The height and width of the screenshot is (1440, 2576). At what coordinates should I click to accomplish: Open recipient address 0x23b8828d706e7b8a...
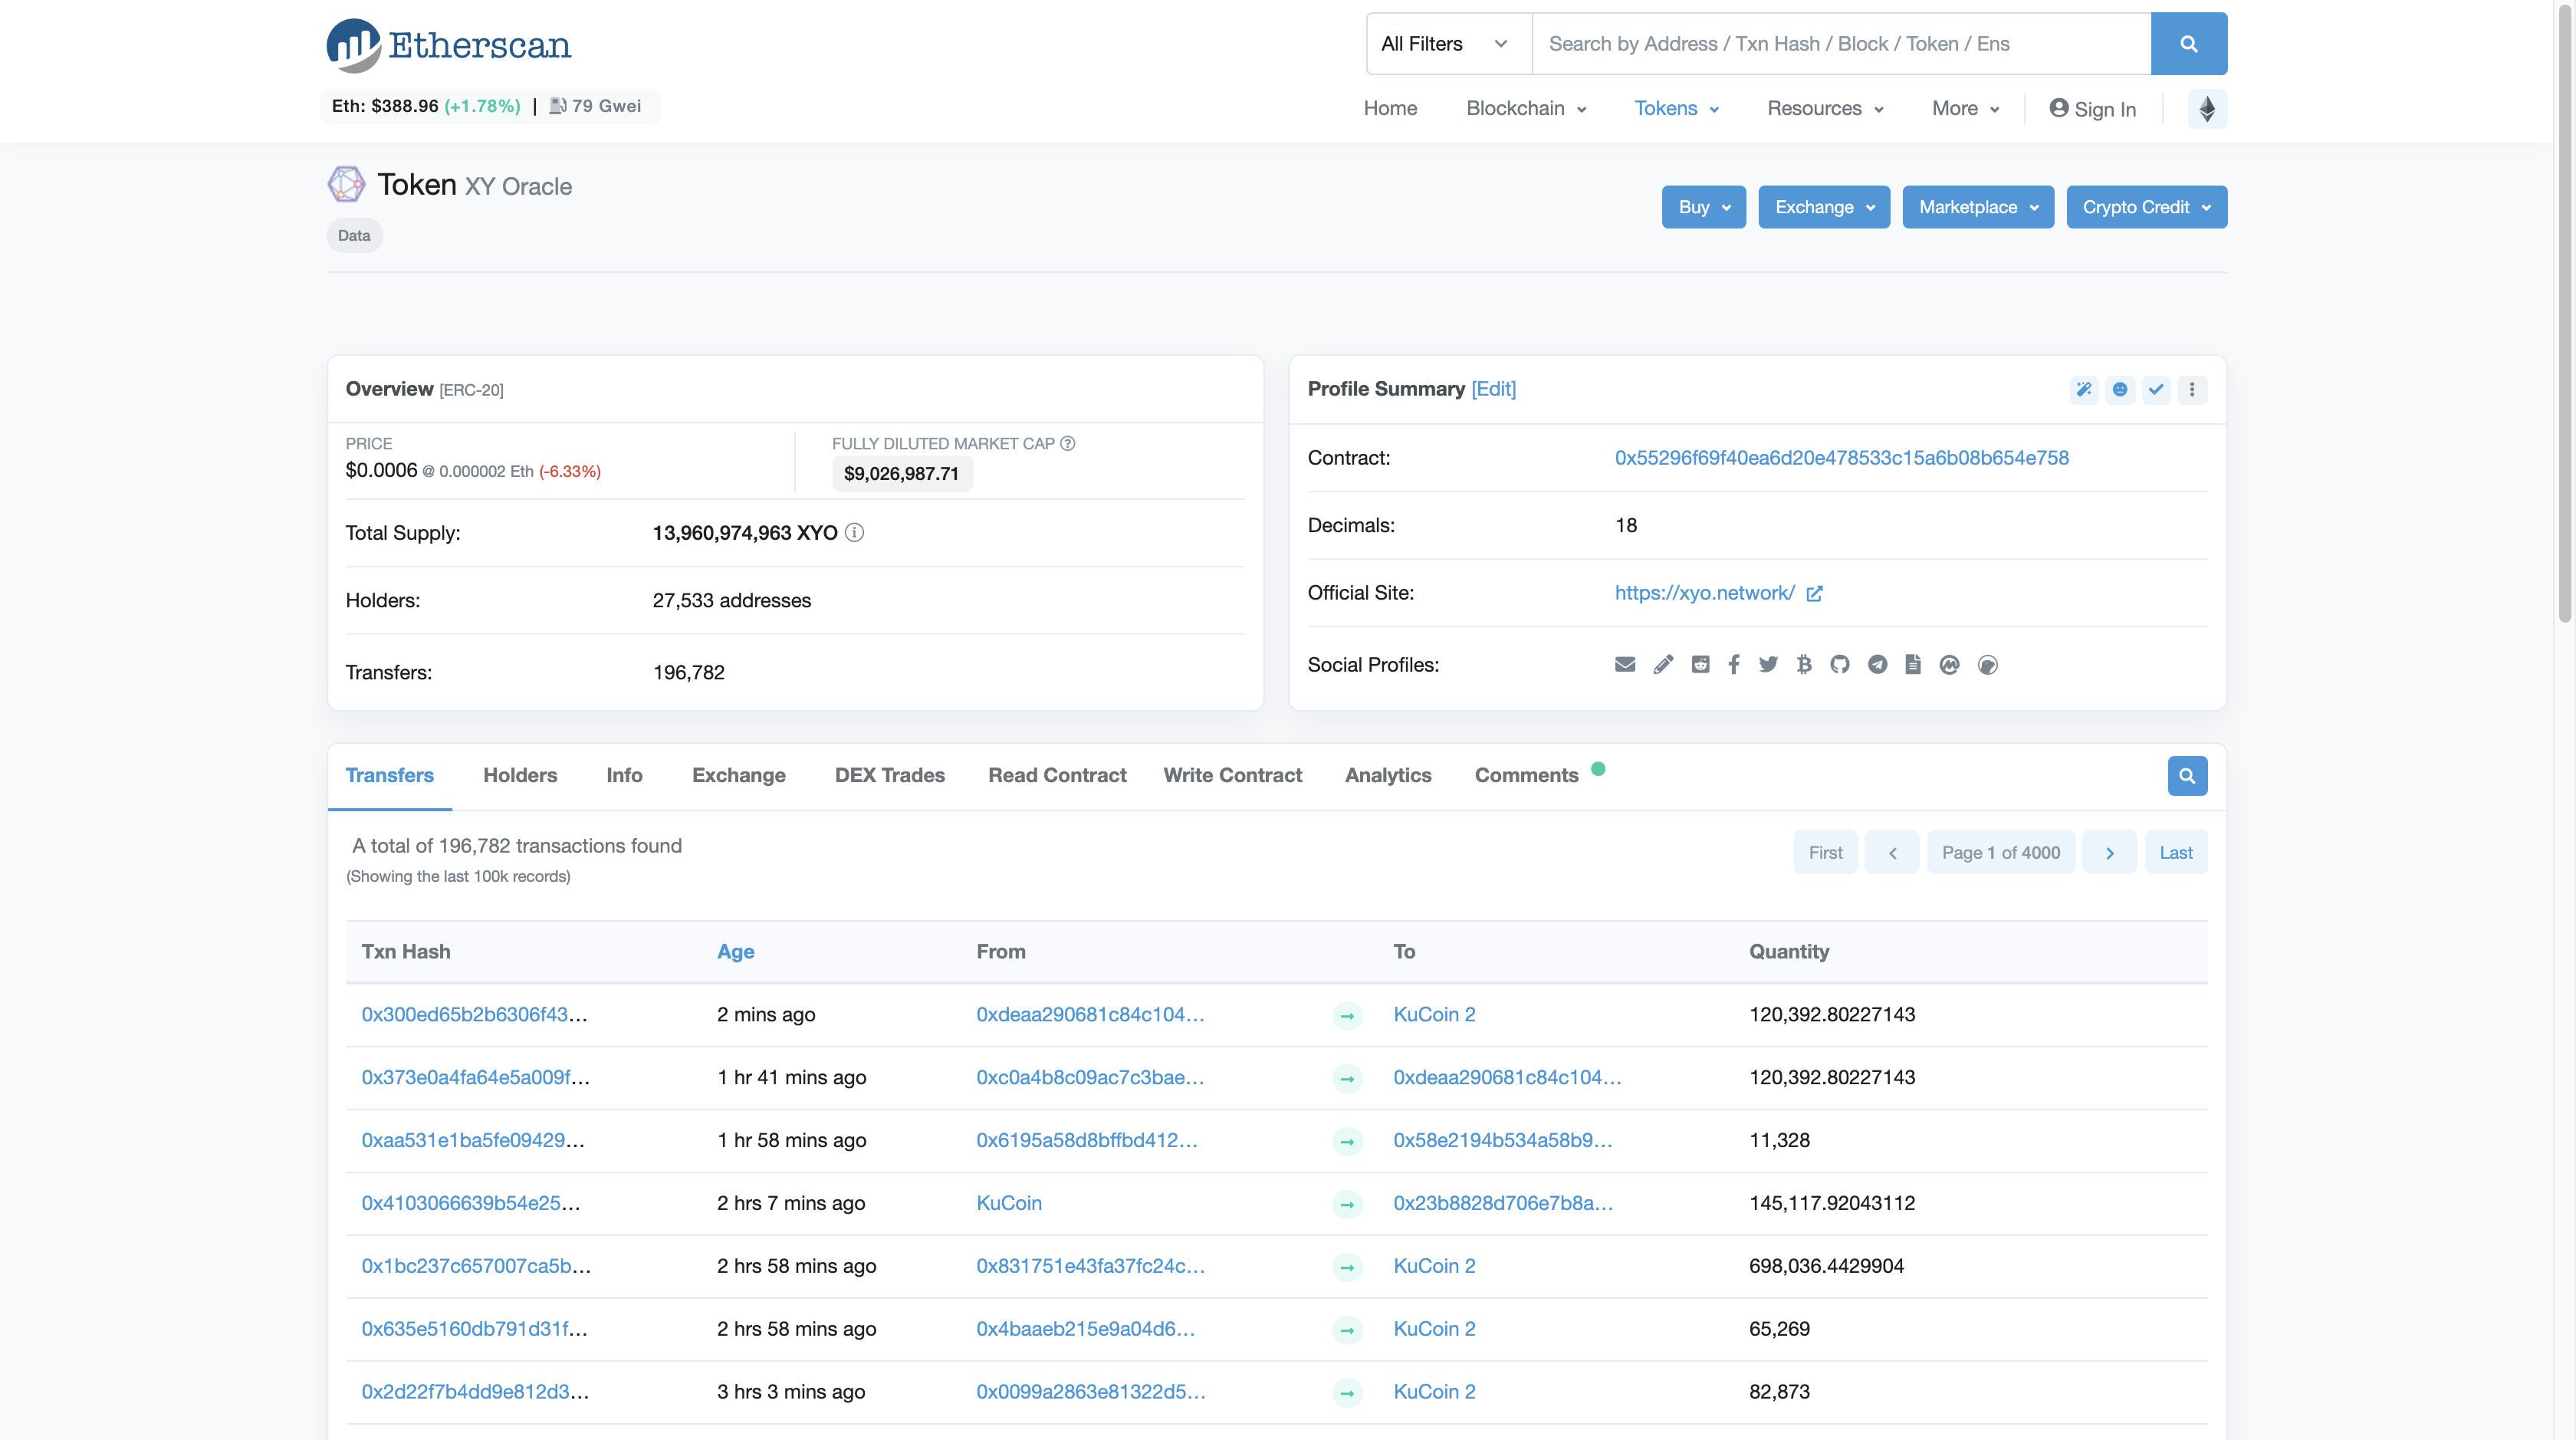point(1503,1203)
